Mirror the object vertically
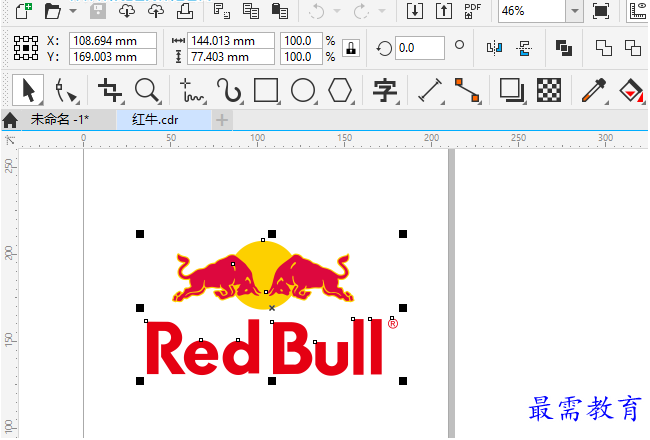The image size is (650, 440). [524, 48]
